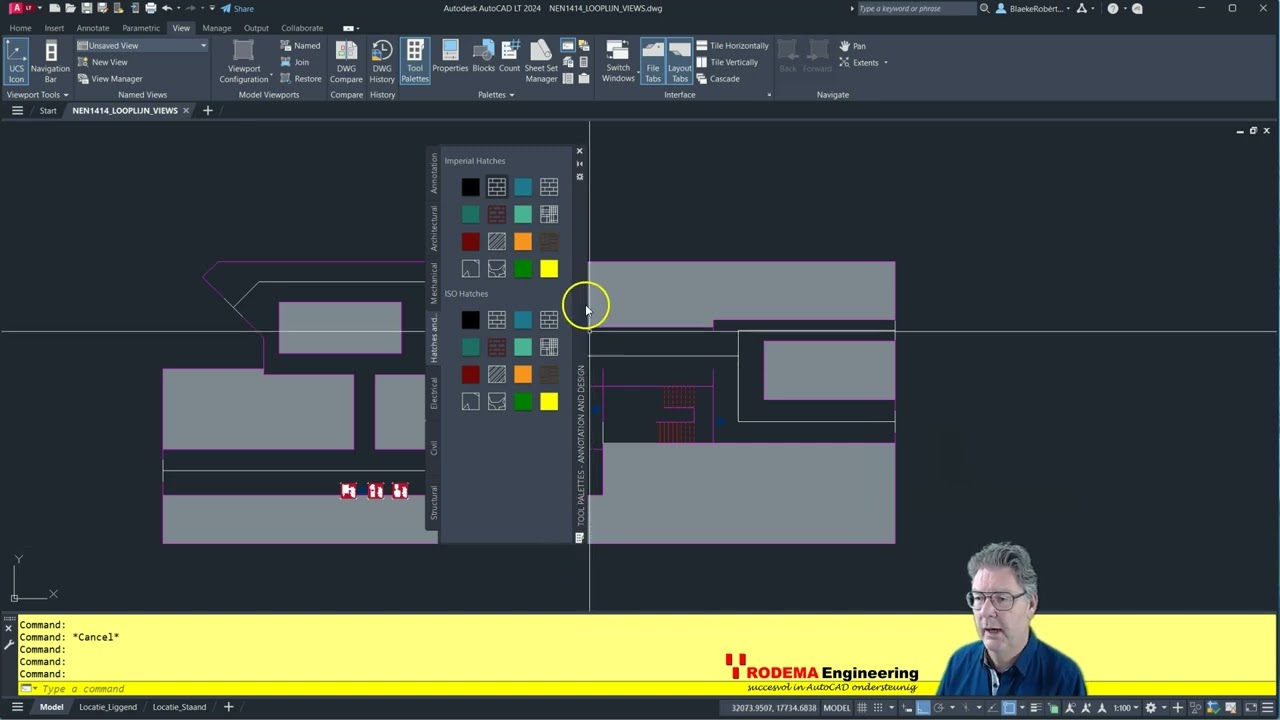The height and width of the screenshot is (720, 1280).
Task: Toggle snap mode in status bar
Action: click(x=877, y=708)
